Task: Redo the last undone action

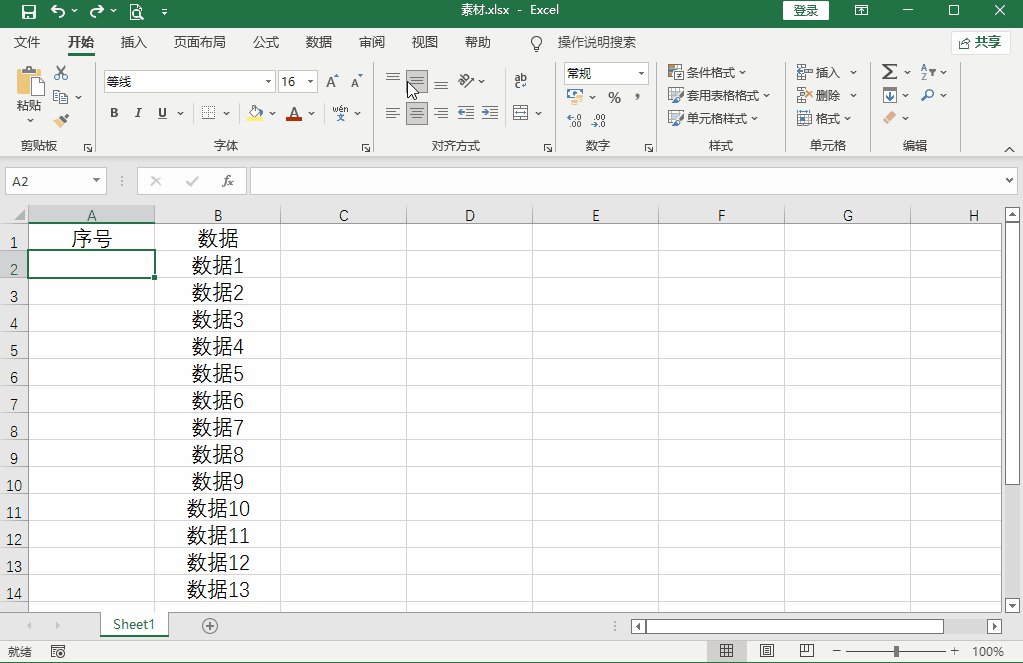Action: tap(97, 11)
